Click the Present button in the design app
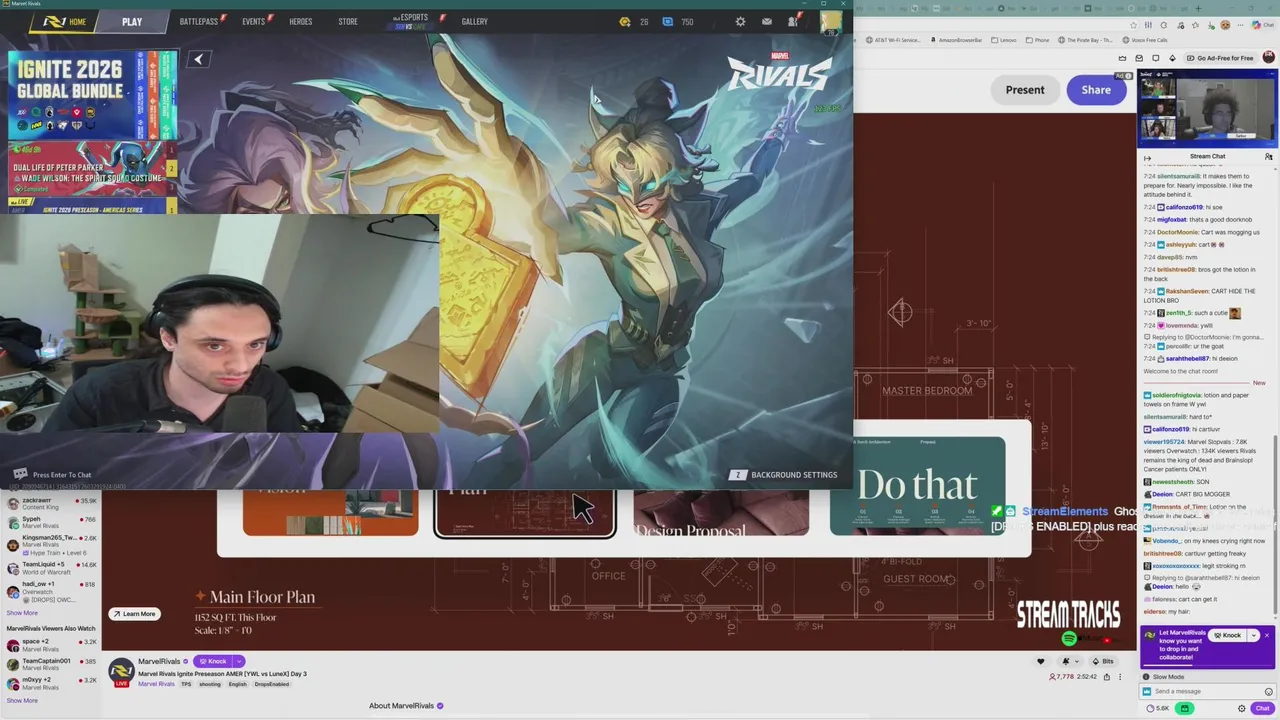This screenshot has height=720, width=1280. [x=1025, y=90]
